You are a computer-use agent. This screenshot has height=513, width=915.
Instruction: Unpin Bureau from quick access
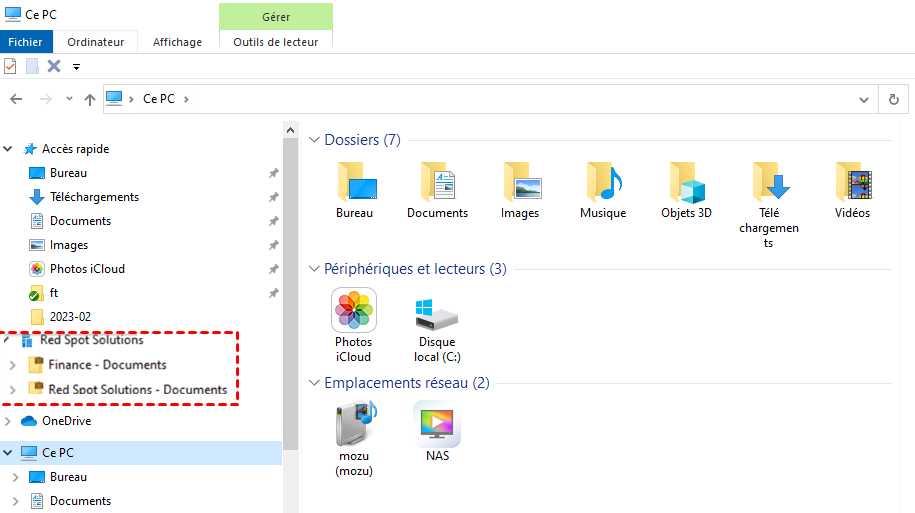click(x=273, y=173)
